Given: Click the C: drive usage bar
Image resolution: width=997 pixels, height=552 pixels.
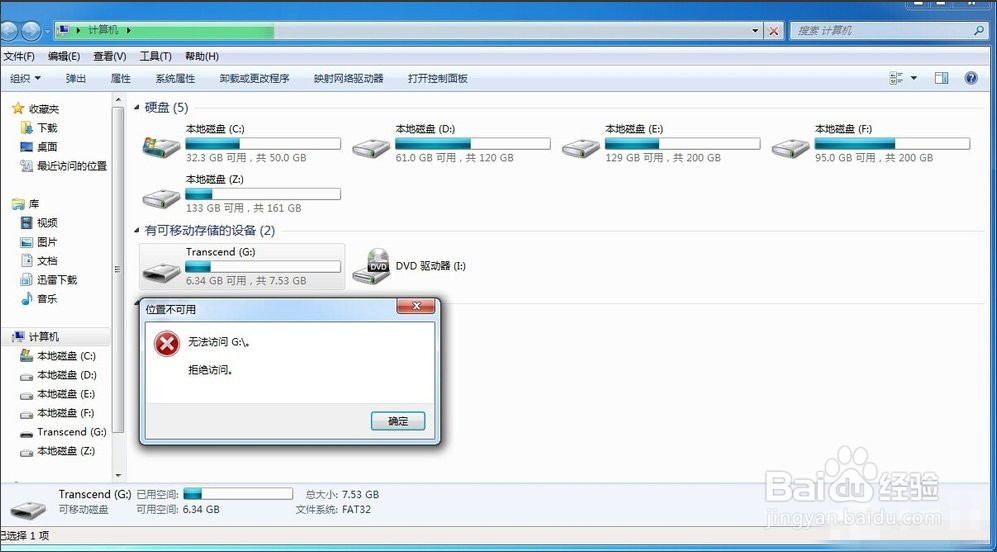Looking at the screenshot, I should (x=263, y=144).
